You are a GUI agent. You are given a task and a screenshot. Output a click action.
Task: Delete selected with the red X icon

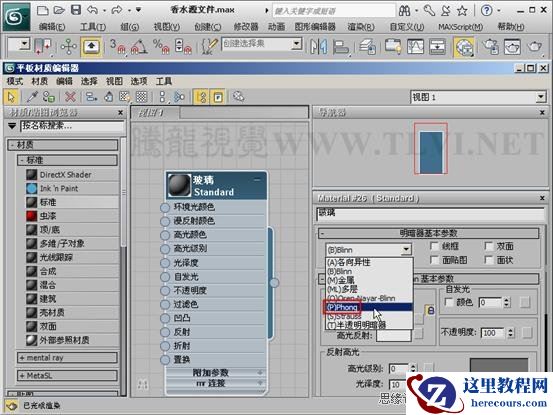[x=70, y=96]
